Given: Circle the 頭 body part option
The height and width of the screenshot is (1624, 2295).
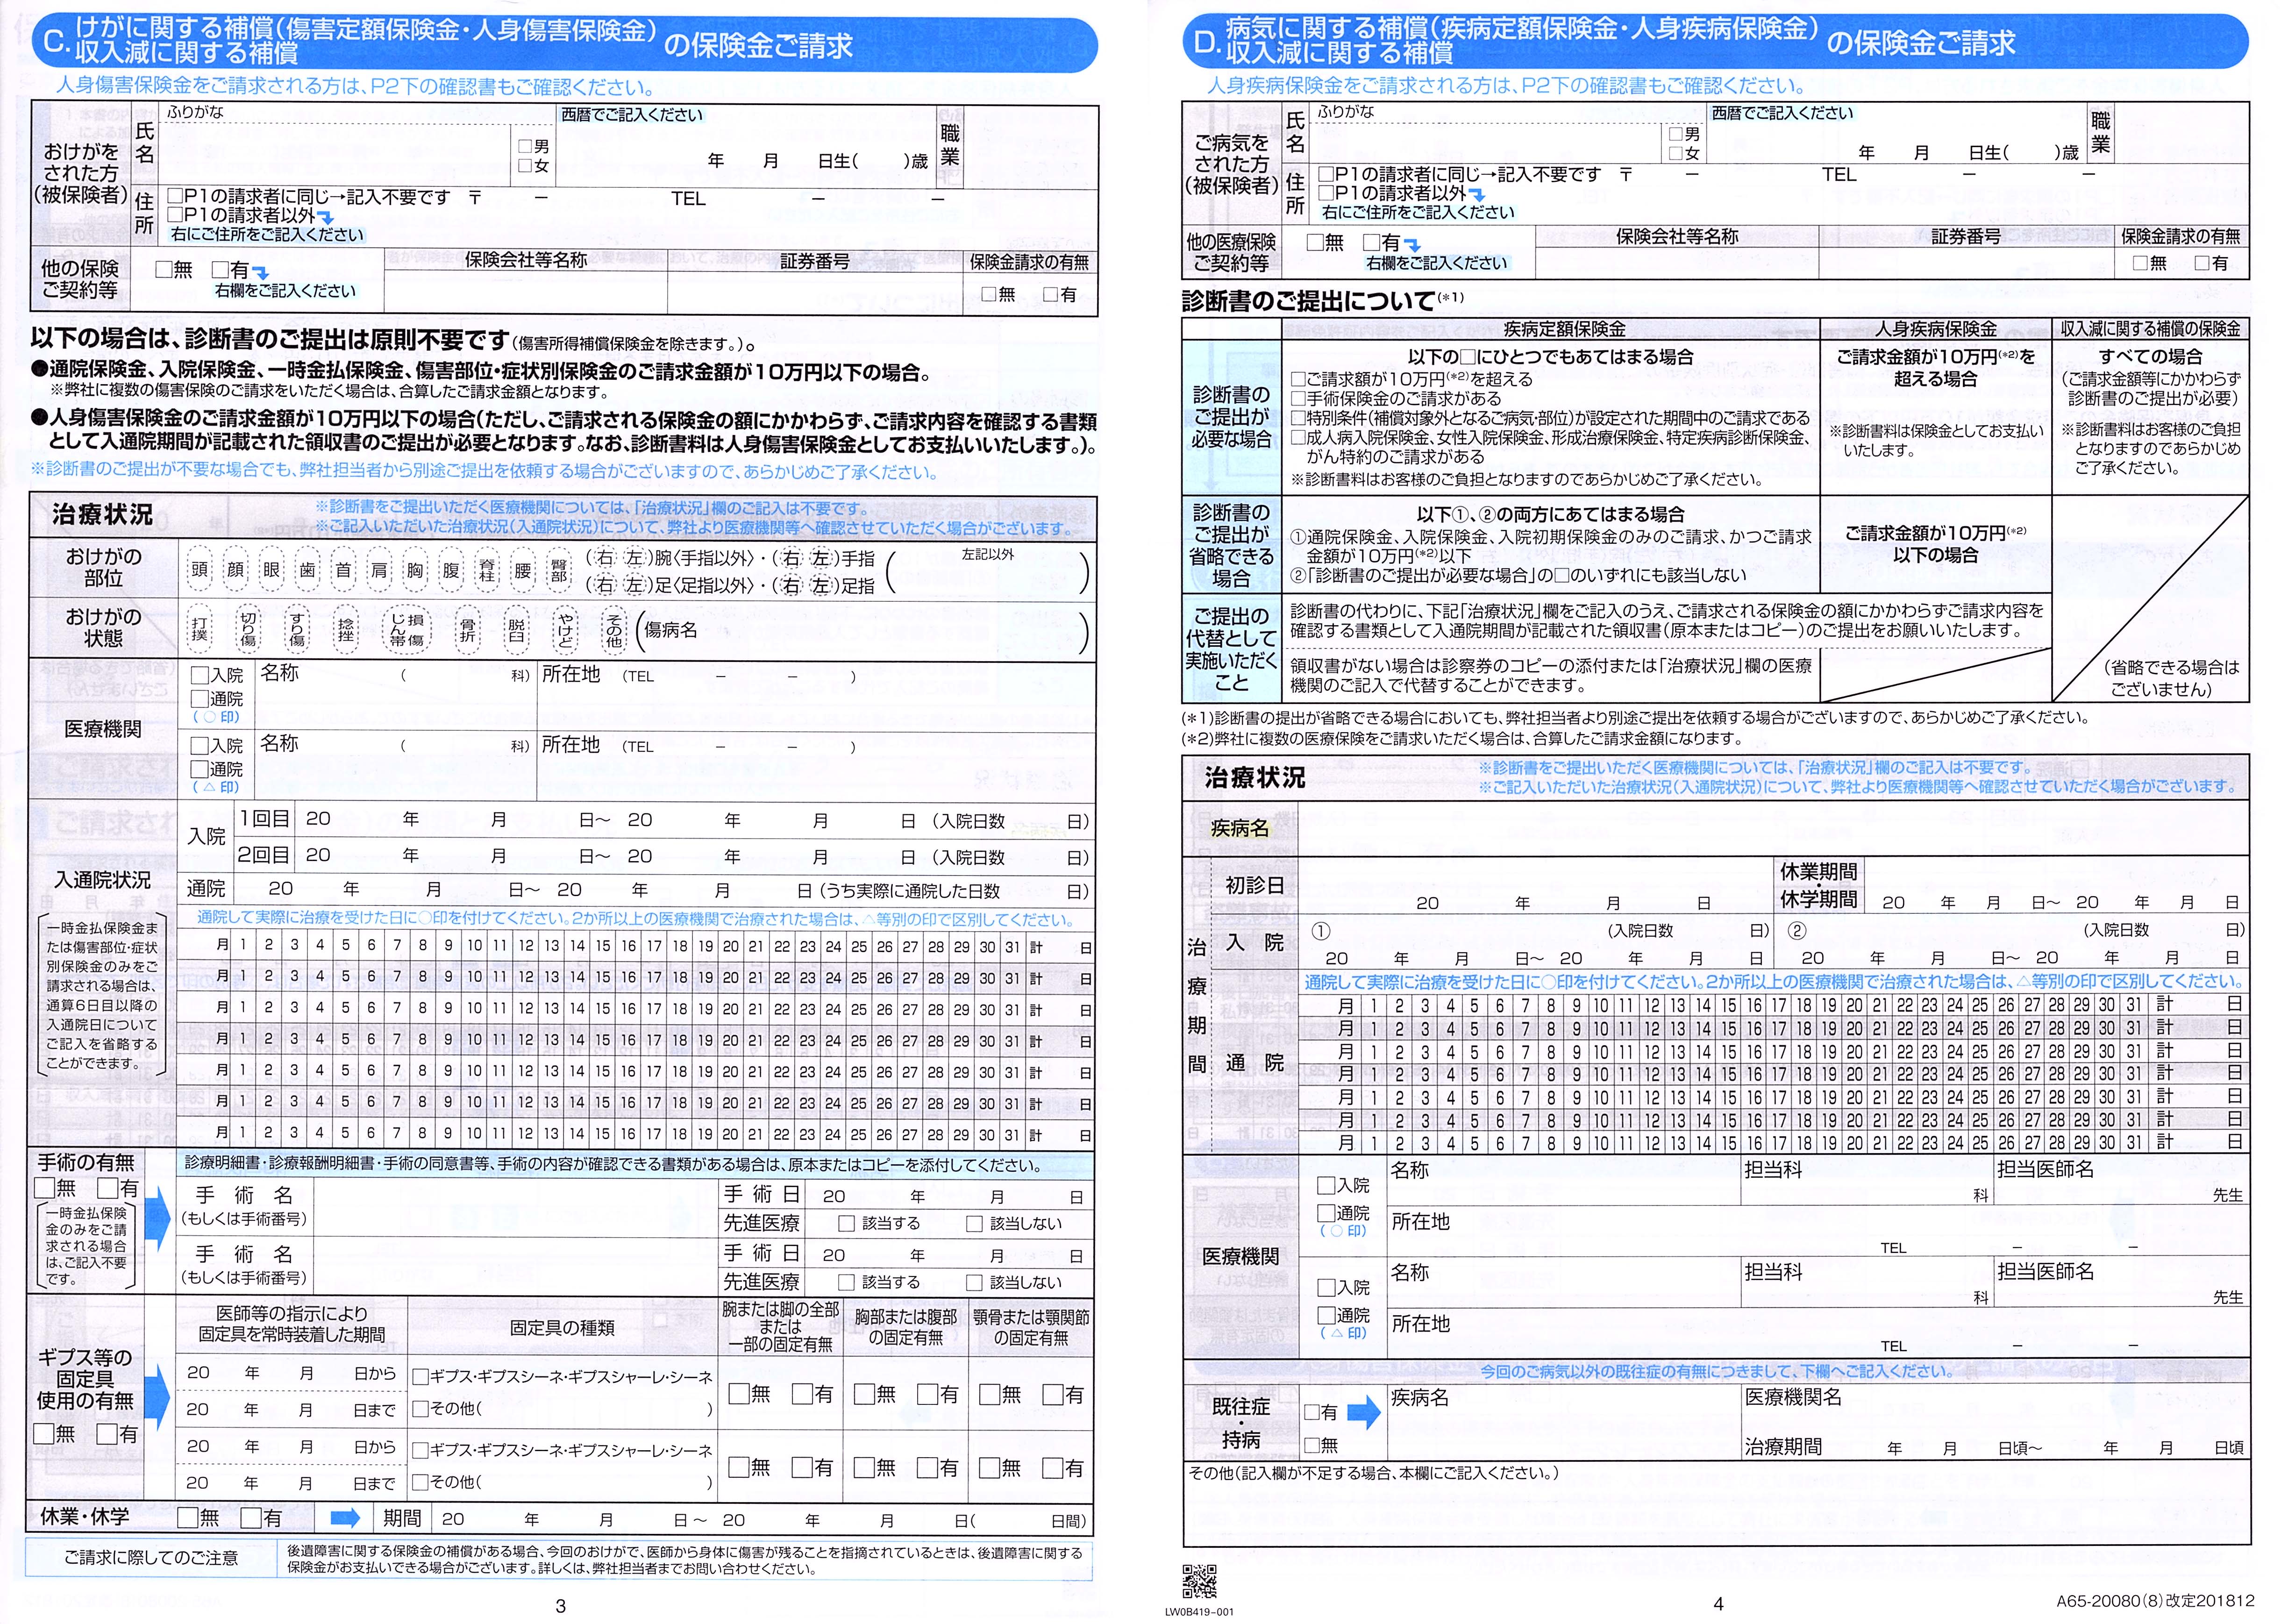Looking at the screenshot, I should (x=199, y=570).
